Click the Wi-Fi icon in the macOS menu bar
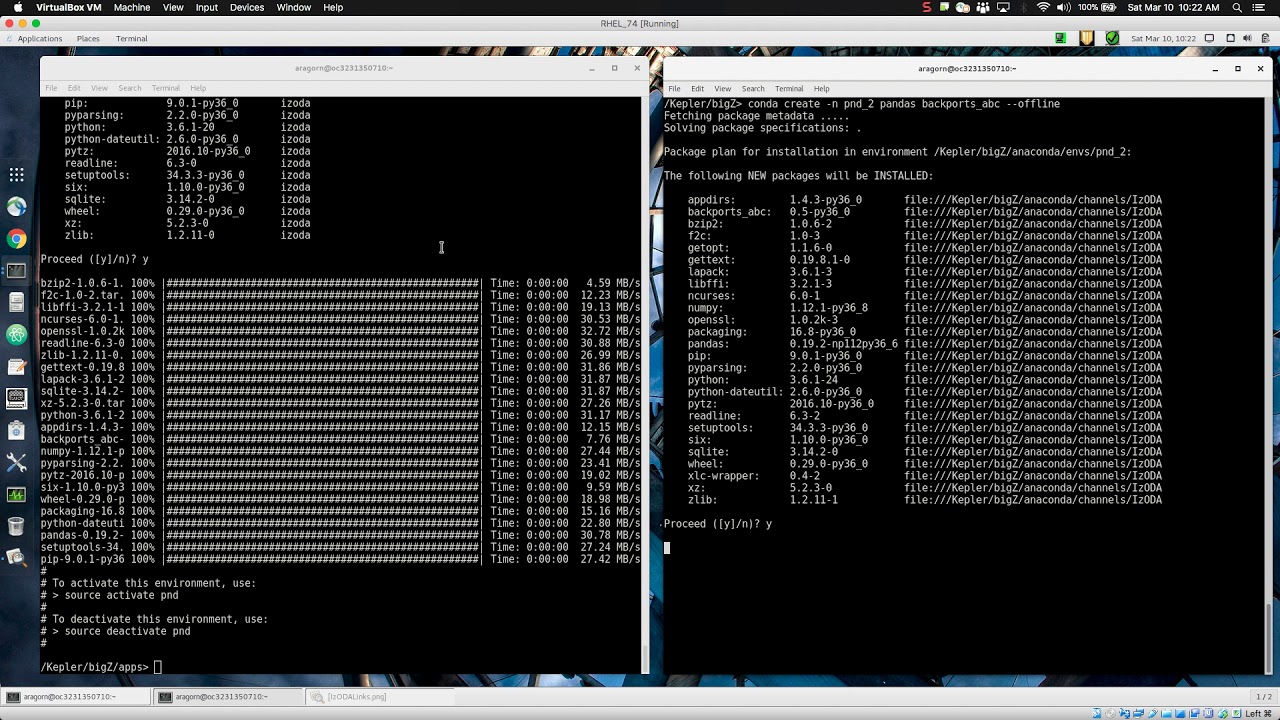The width and height of the screenshot is (1280, 720). pos(1044,7)
